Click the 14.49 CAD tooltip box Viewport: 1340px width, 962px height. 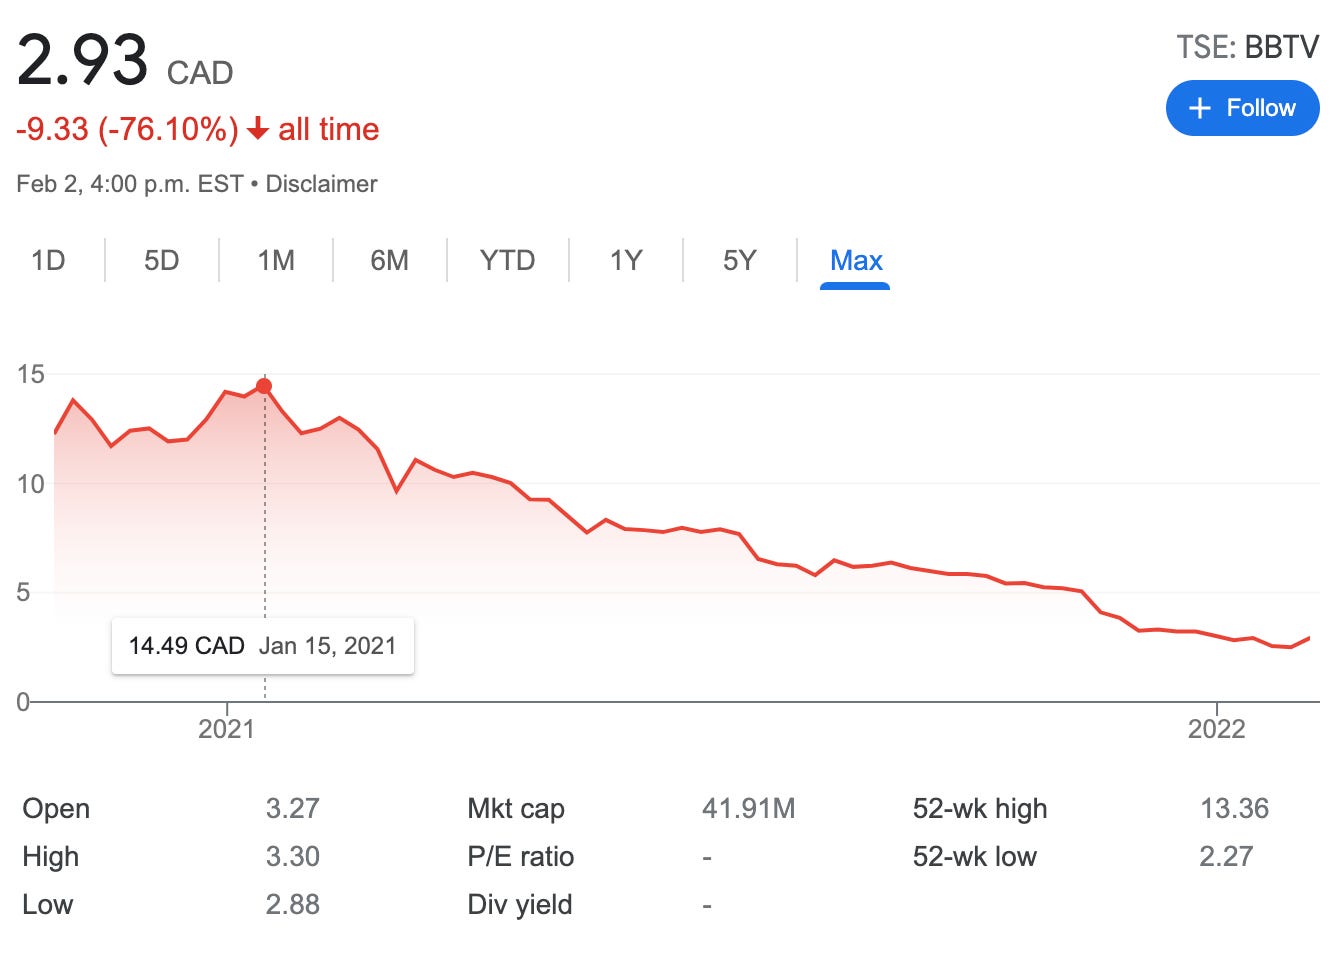[264, 645]
